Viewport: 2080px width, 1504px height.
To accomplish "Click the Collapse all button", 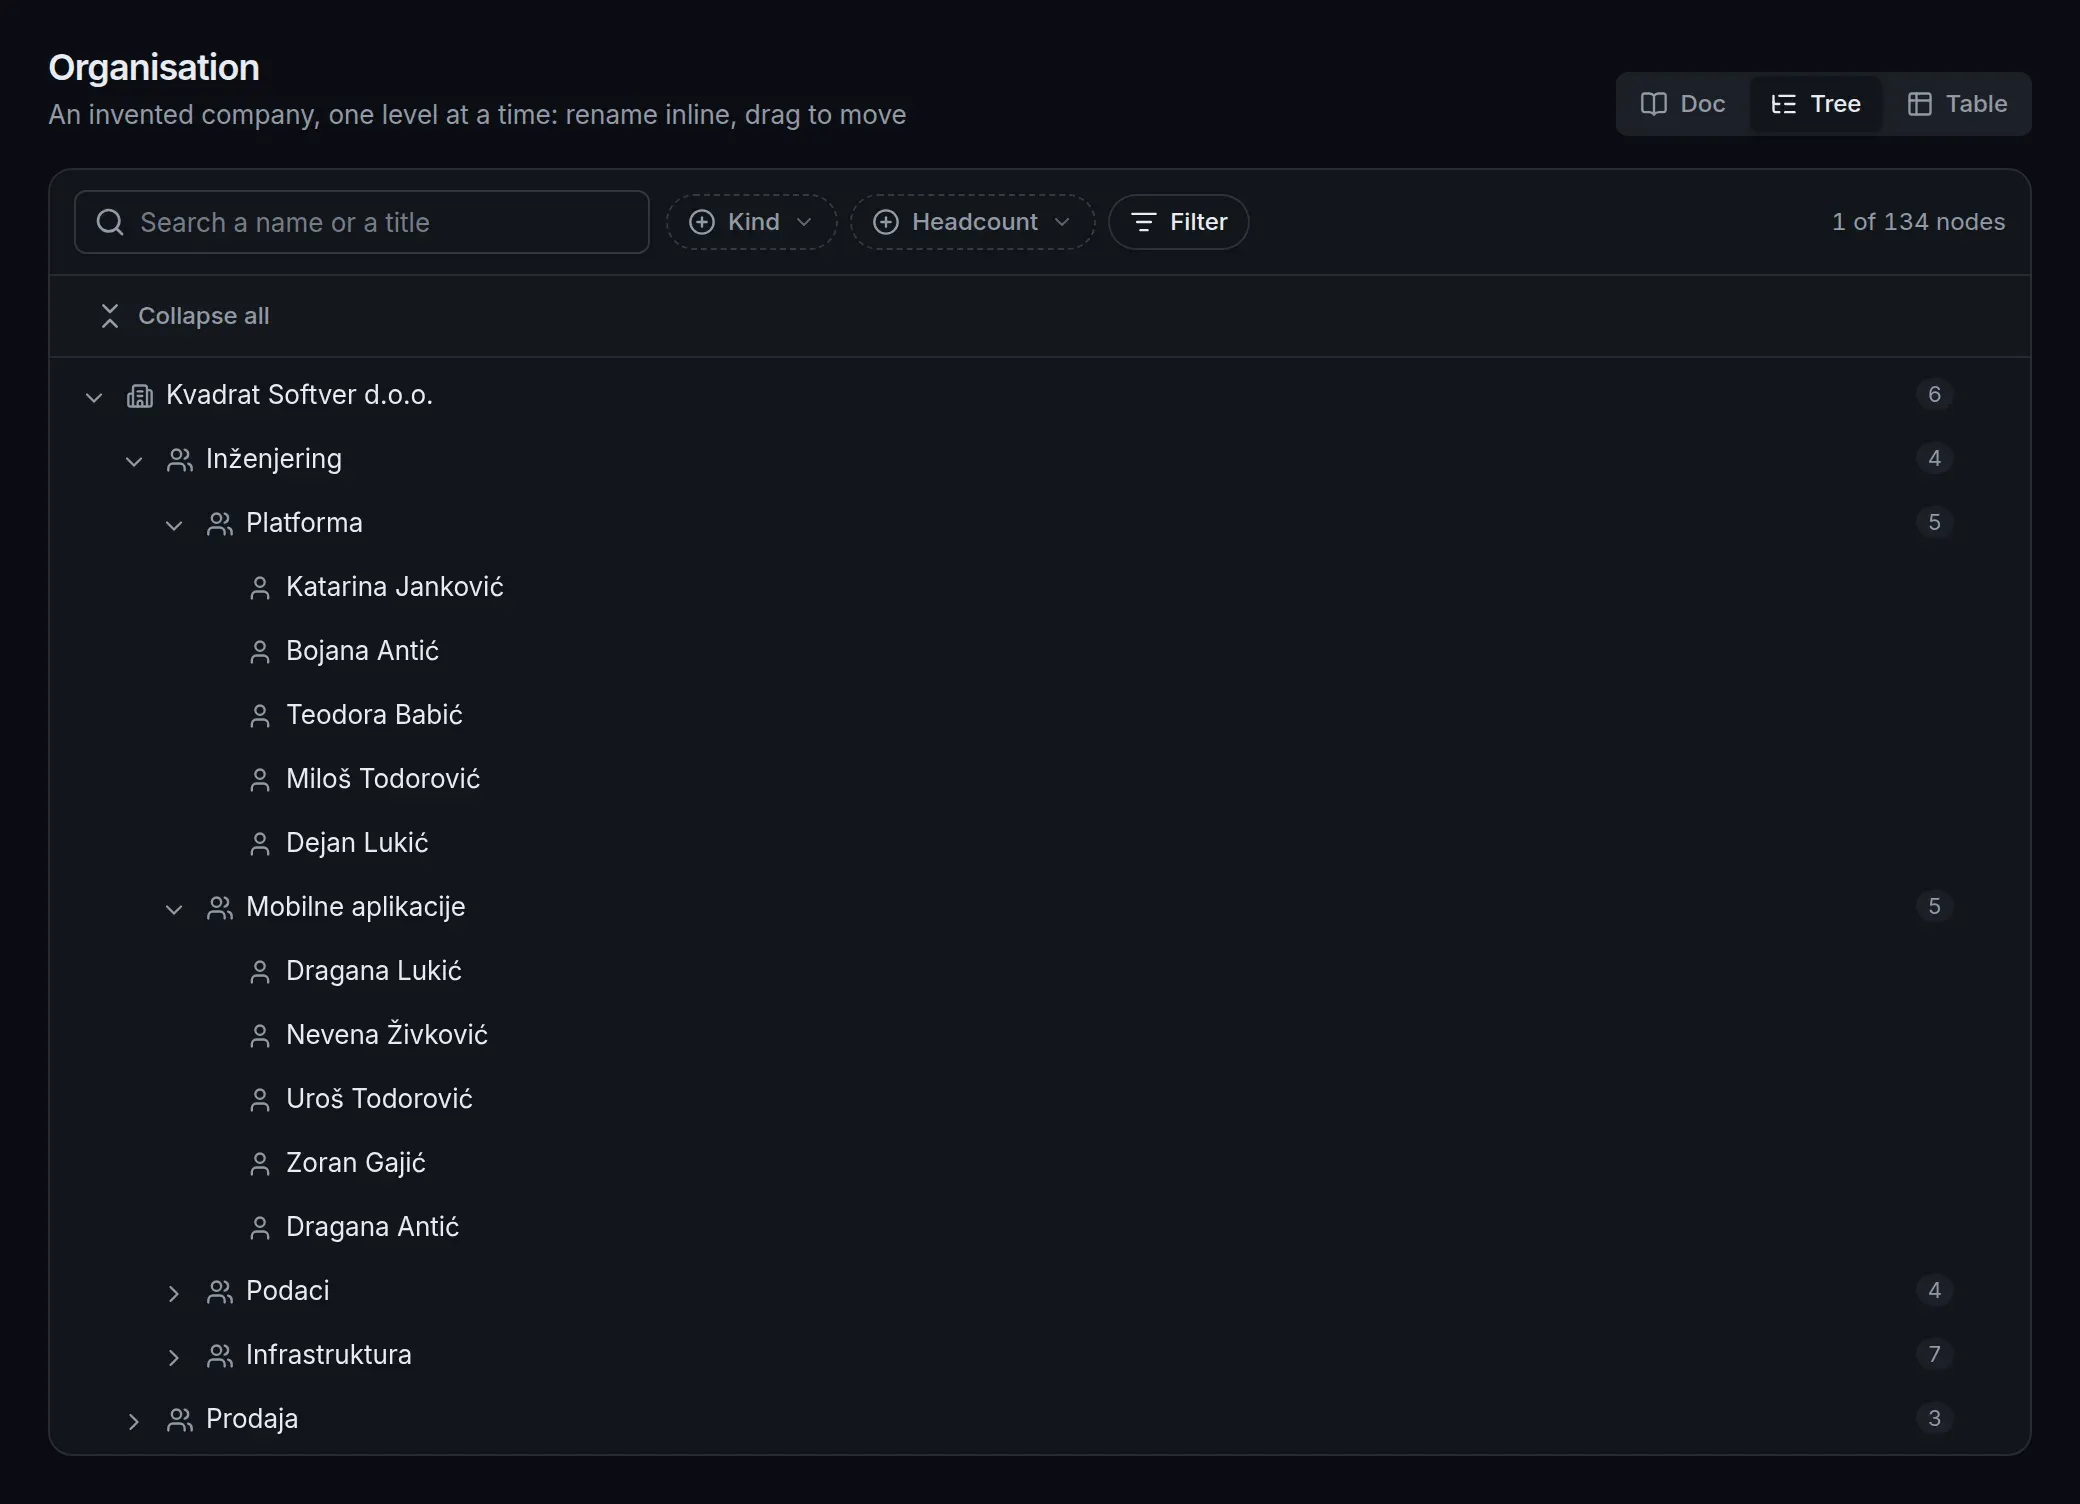I will click(184, 316).
